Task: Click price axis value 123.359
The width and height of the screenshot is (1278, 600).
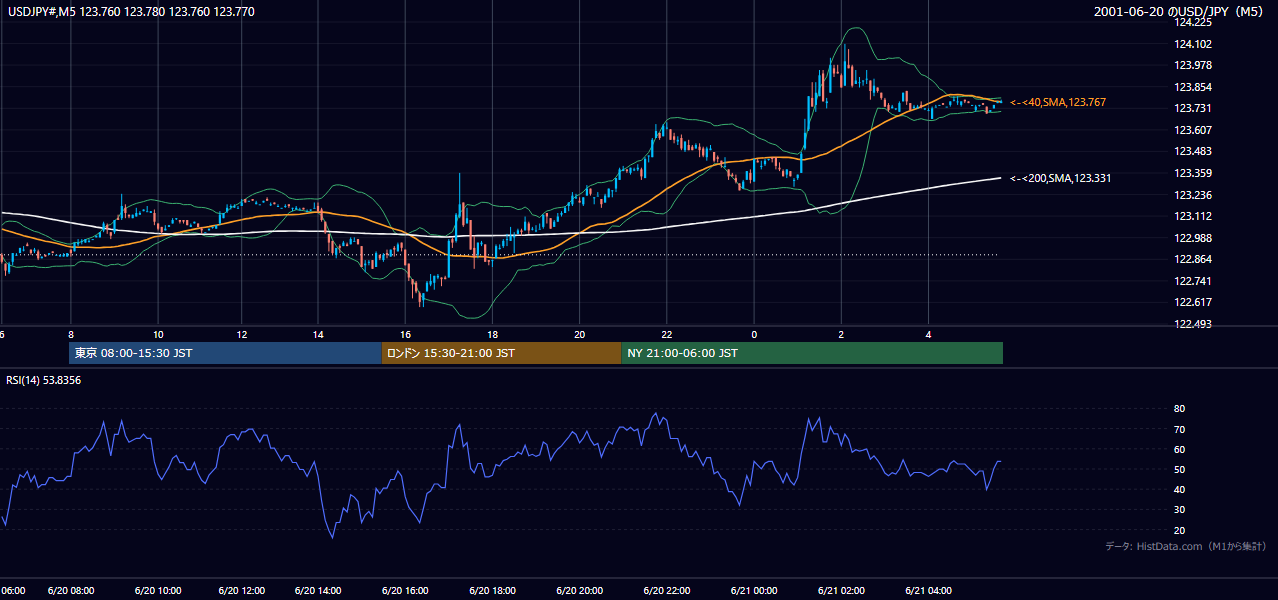Action: (x=1193, y=173)
